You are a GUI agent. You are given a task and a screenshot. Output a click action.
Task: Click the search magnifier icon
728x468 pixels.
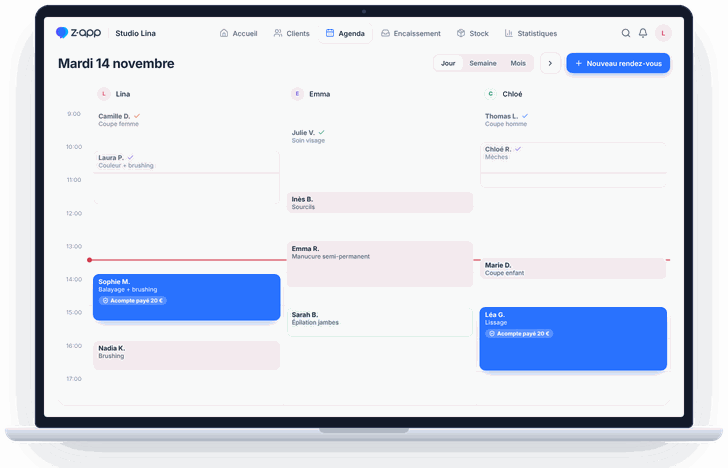626,33
